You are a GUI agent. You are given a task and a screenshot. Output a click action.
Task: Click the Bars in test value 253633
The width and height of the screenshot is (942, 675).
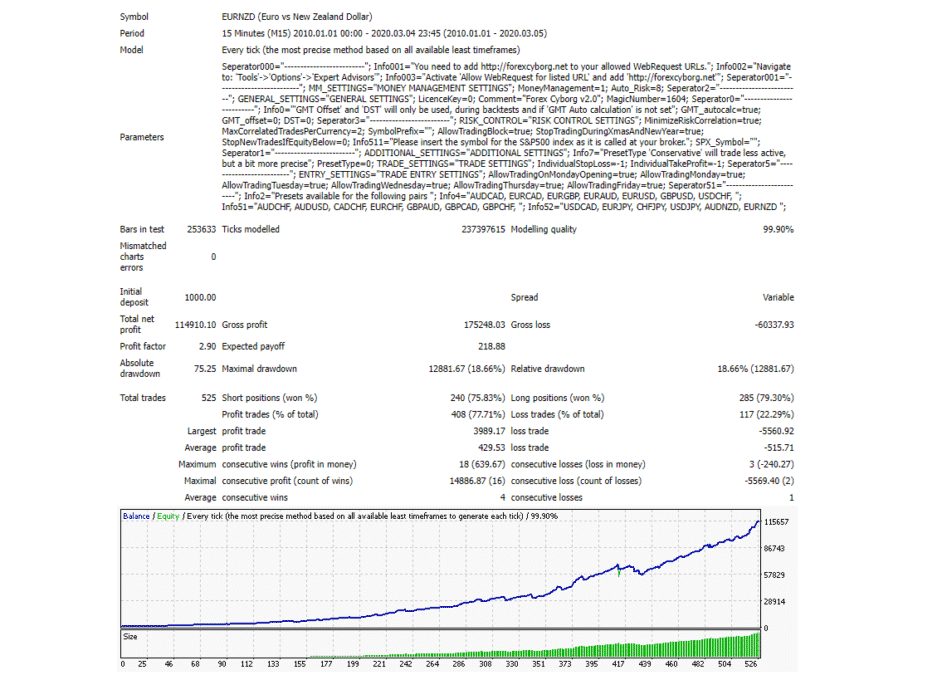click(x=201, y=229)
